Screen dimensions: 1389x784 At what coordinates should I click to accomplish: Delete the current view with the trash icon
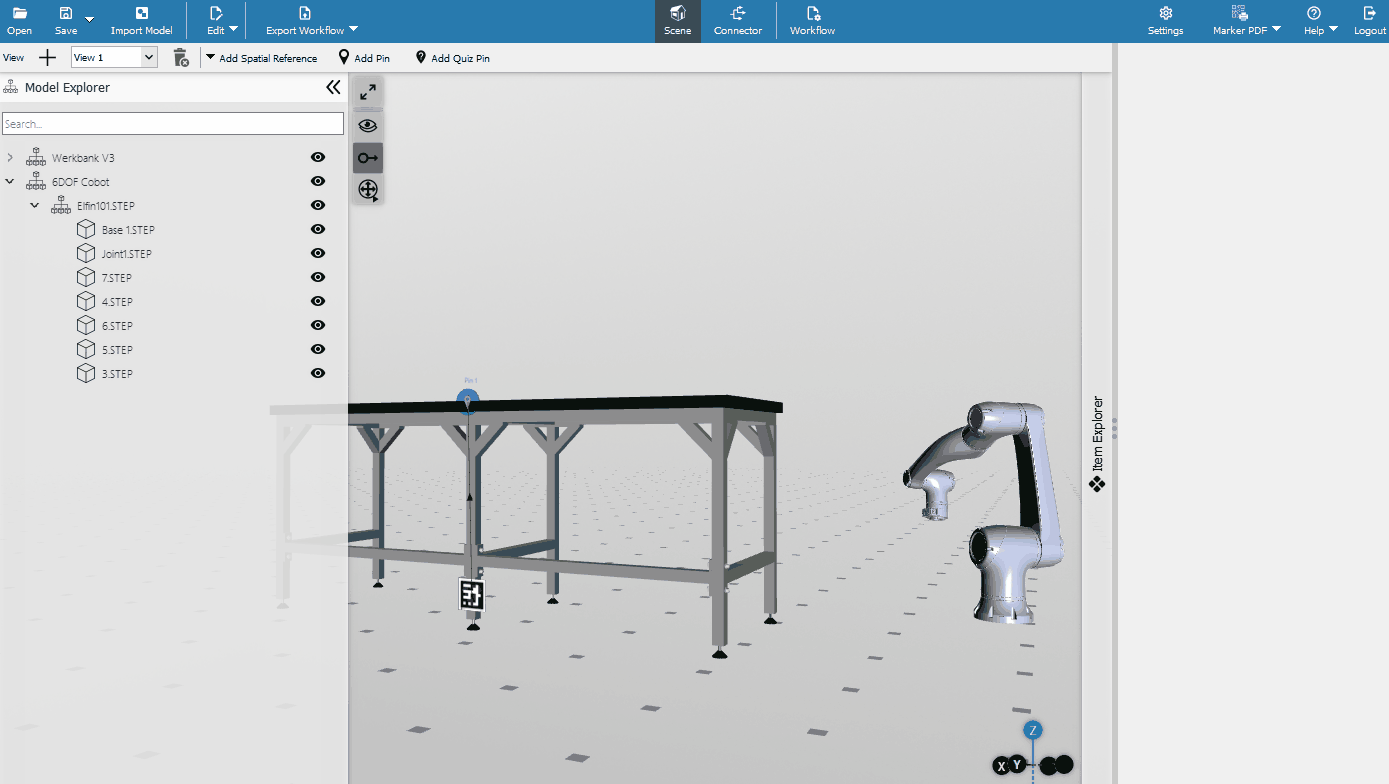pos(181,58)
